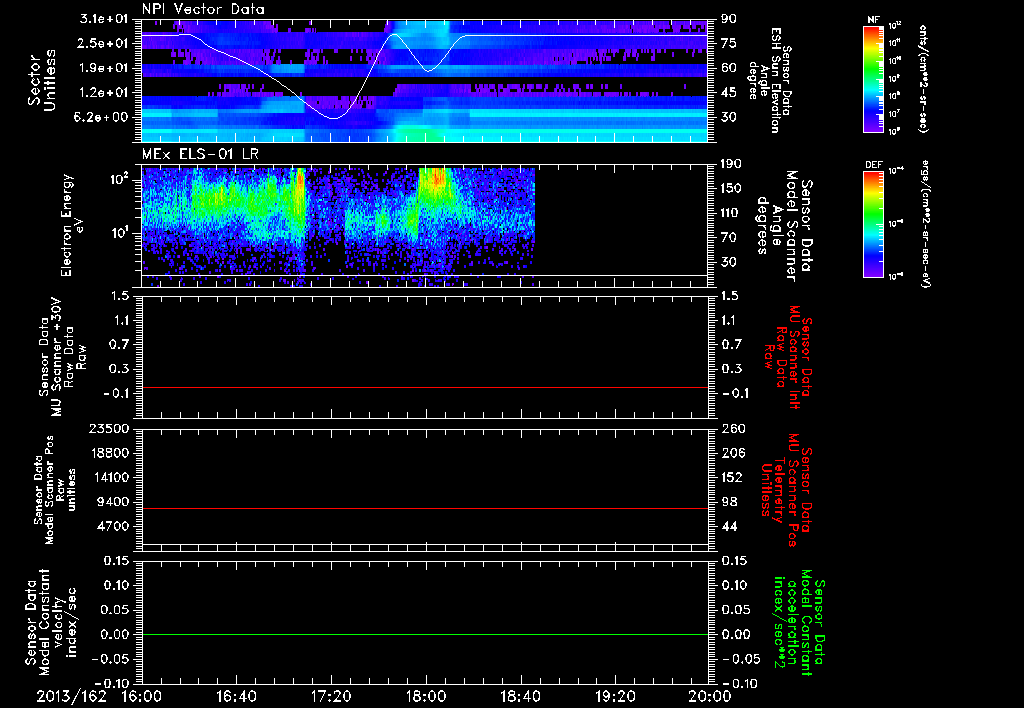Click the 20:00 time tick label
Viewport: 1024px width, 708px height.
pyautogui.click(x=711, y=696)
